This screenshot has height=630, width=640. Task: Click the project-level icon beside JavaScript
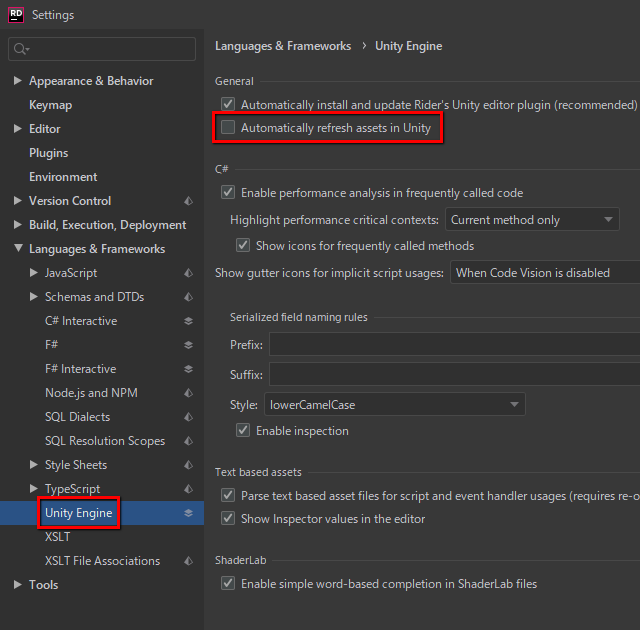(x=188, y=273)
